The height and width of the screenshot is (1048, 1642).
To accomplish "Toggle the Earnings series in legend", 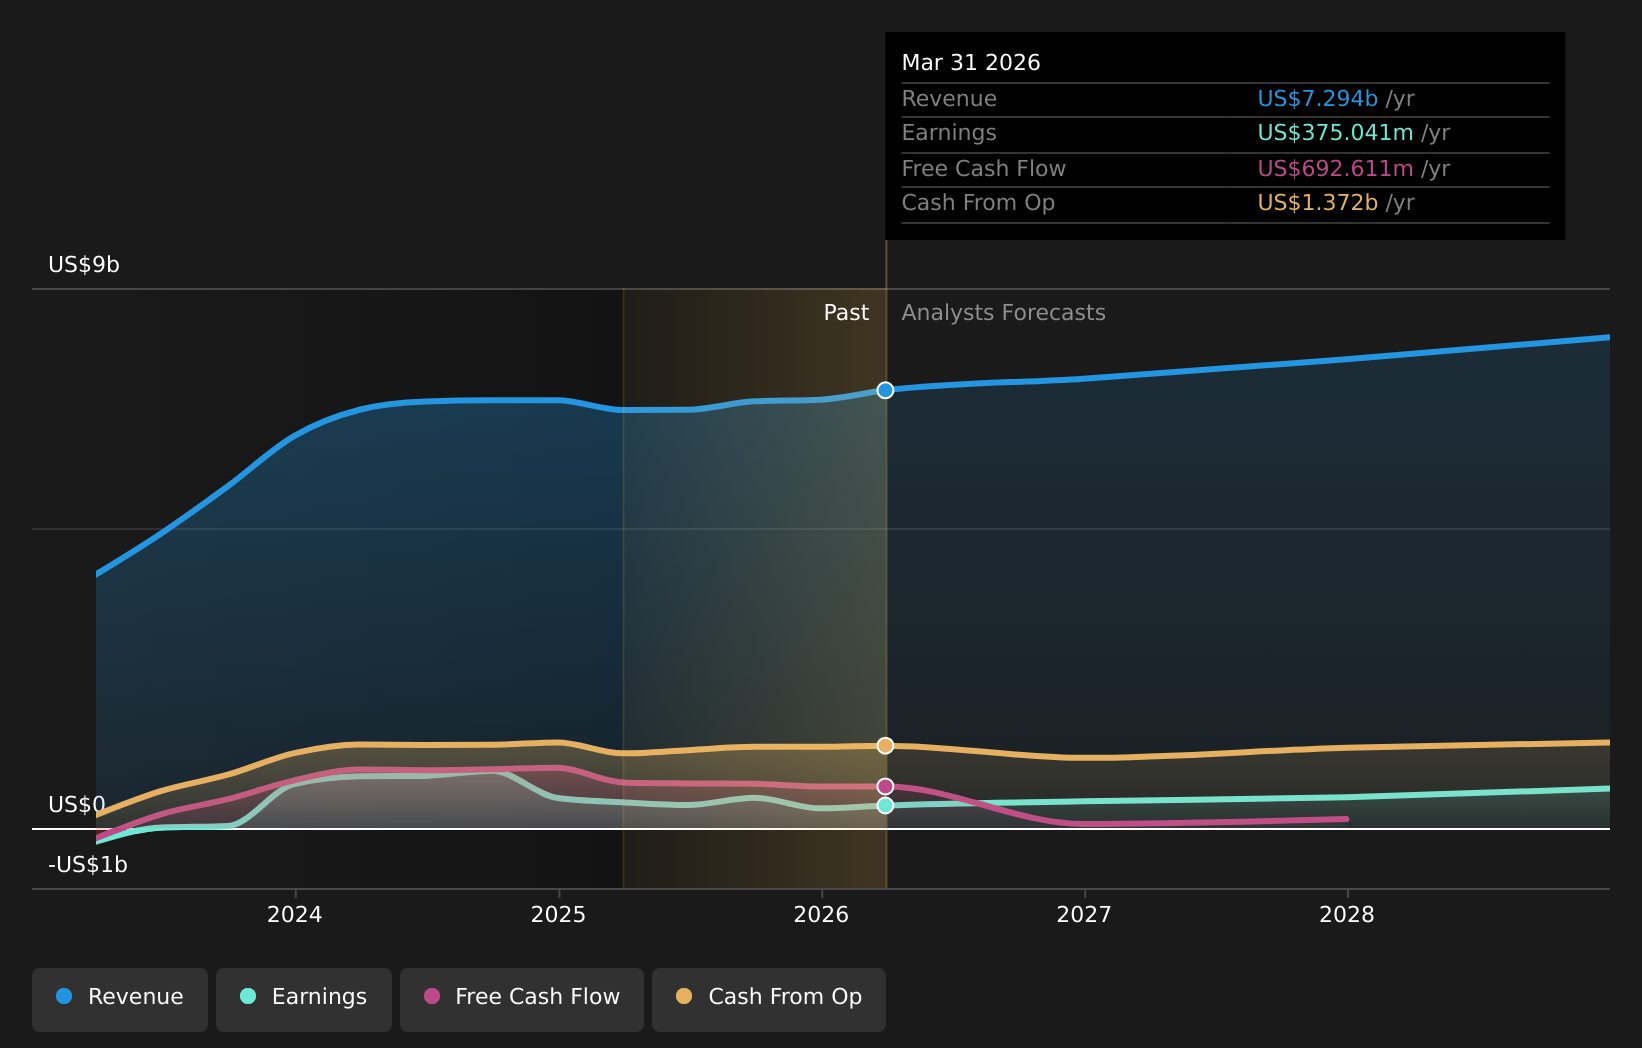I will point(304,999).
